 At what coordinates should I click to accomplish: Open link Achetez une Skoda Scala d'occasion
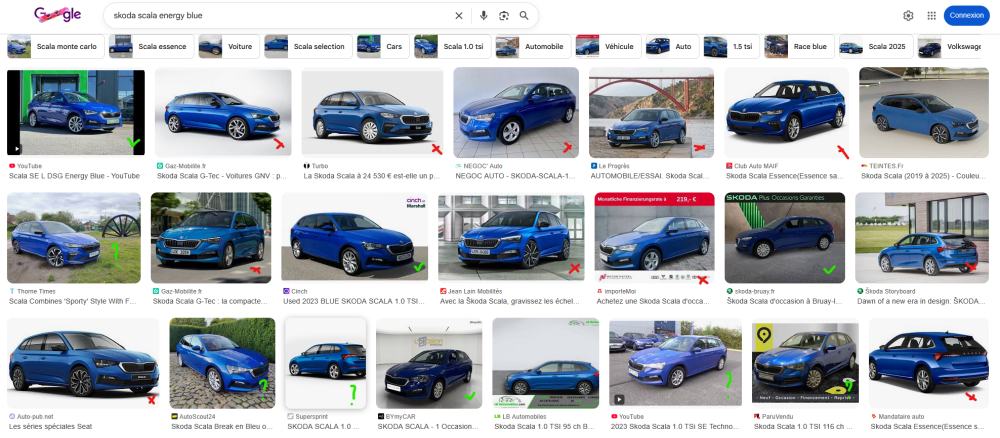(654, 302)
